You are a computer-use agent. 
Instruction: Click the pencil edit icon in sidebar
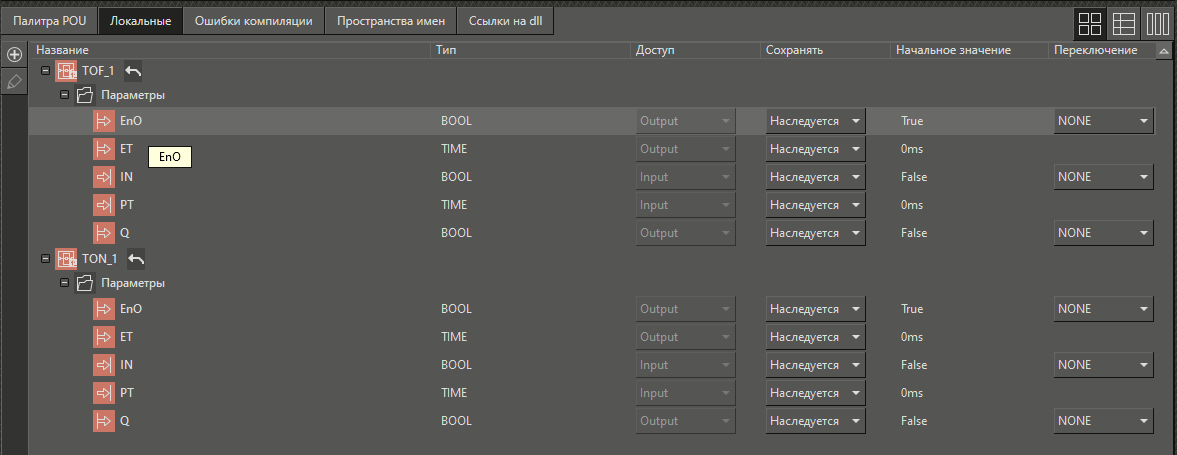click(14, 81)
